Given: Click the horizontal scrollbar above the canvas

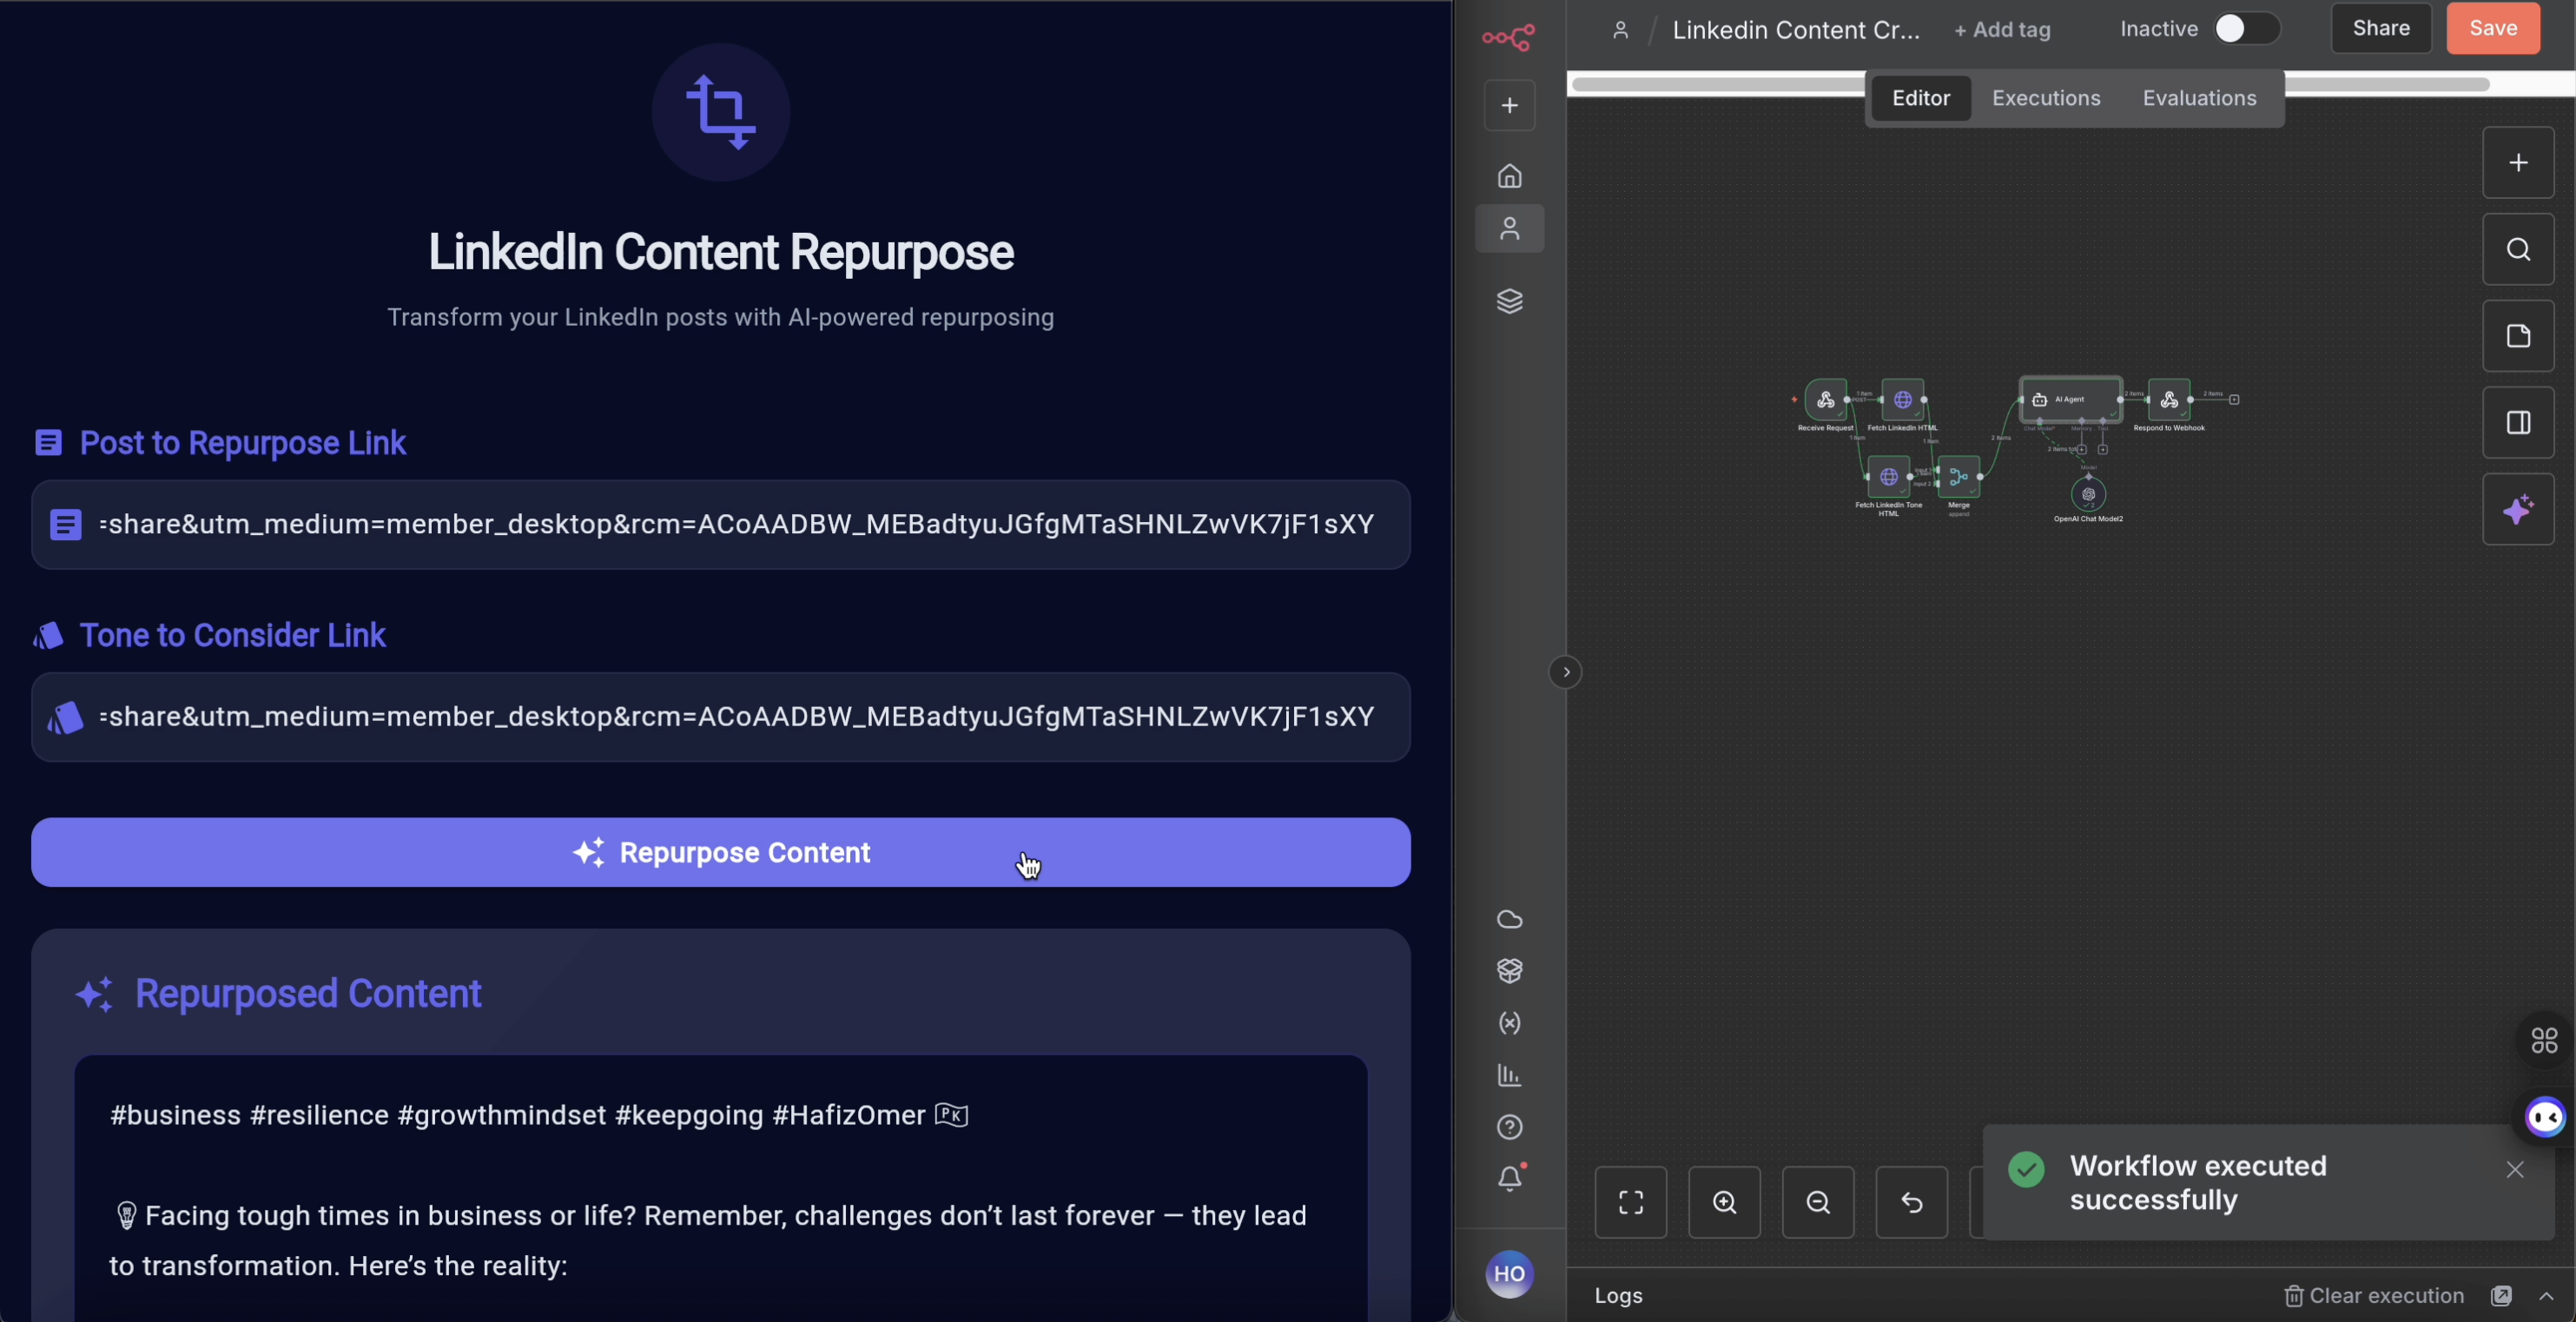Looking at the screenshot, I should click(1716, 85).
